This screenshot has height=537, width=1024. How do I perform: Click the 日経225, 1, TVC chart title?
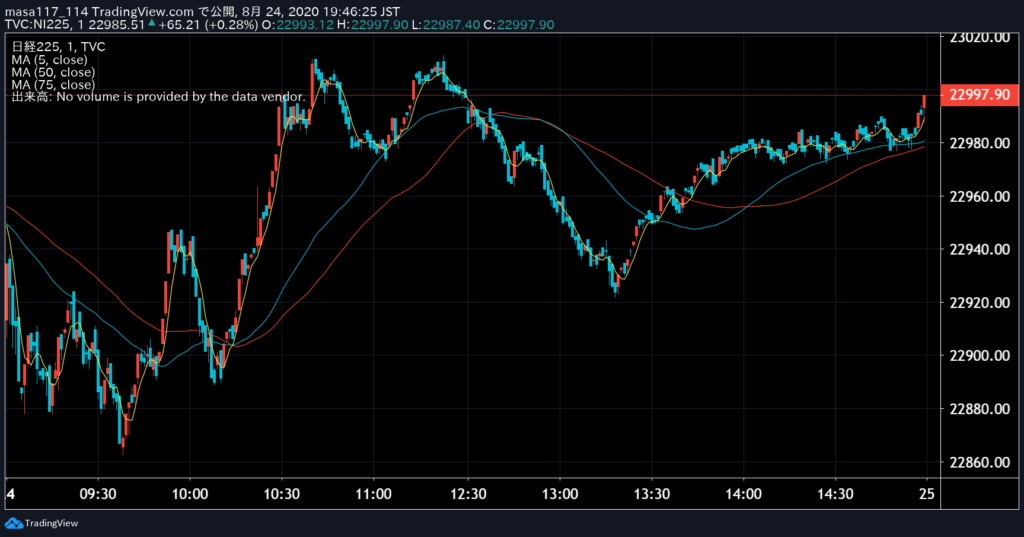tap(58, 47)
